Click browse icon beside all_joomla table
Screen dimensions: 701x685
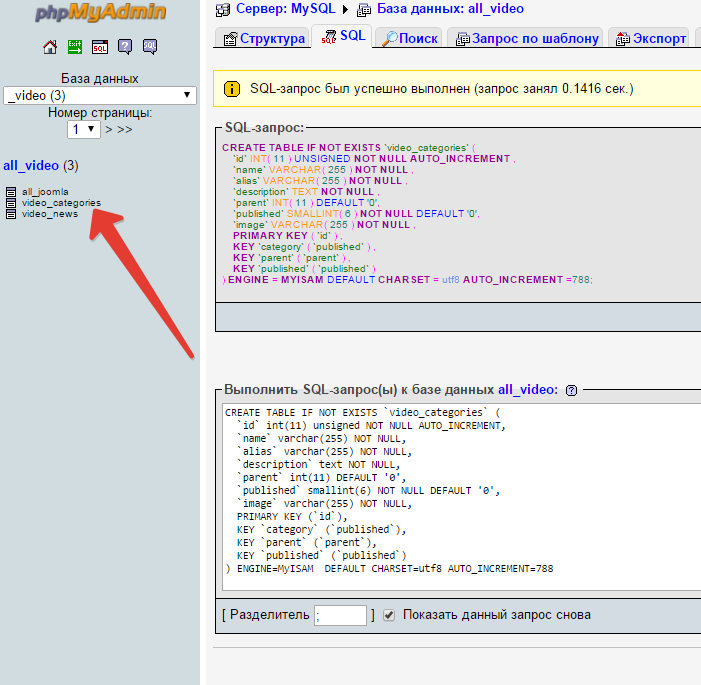coord(11,192)
